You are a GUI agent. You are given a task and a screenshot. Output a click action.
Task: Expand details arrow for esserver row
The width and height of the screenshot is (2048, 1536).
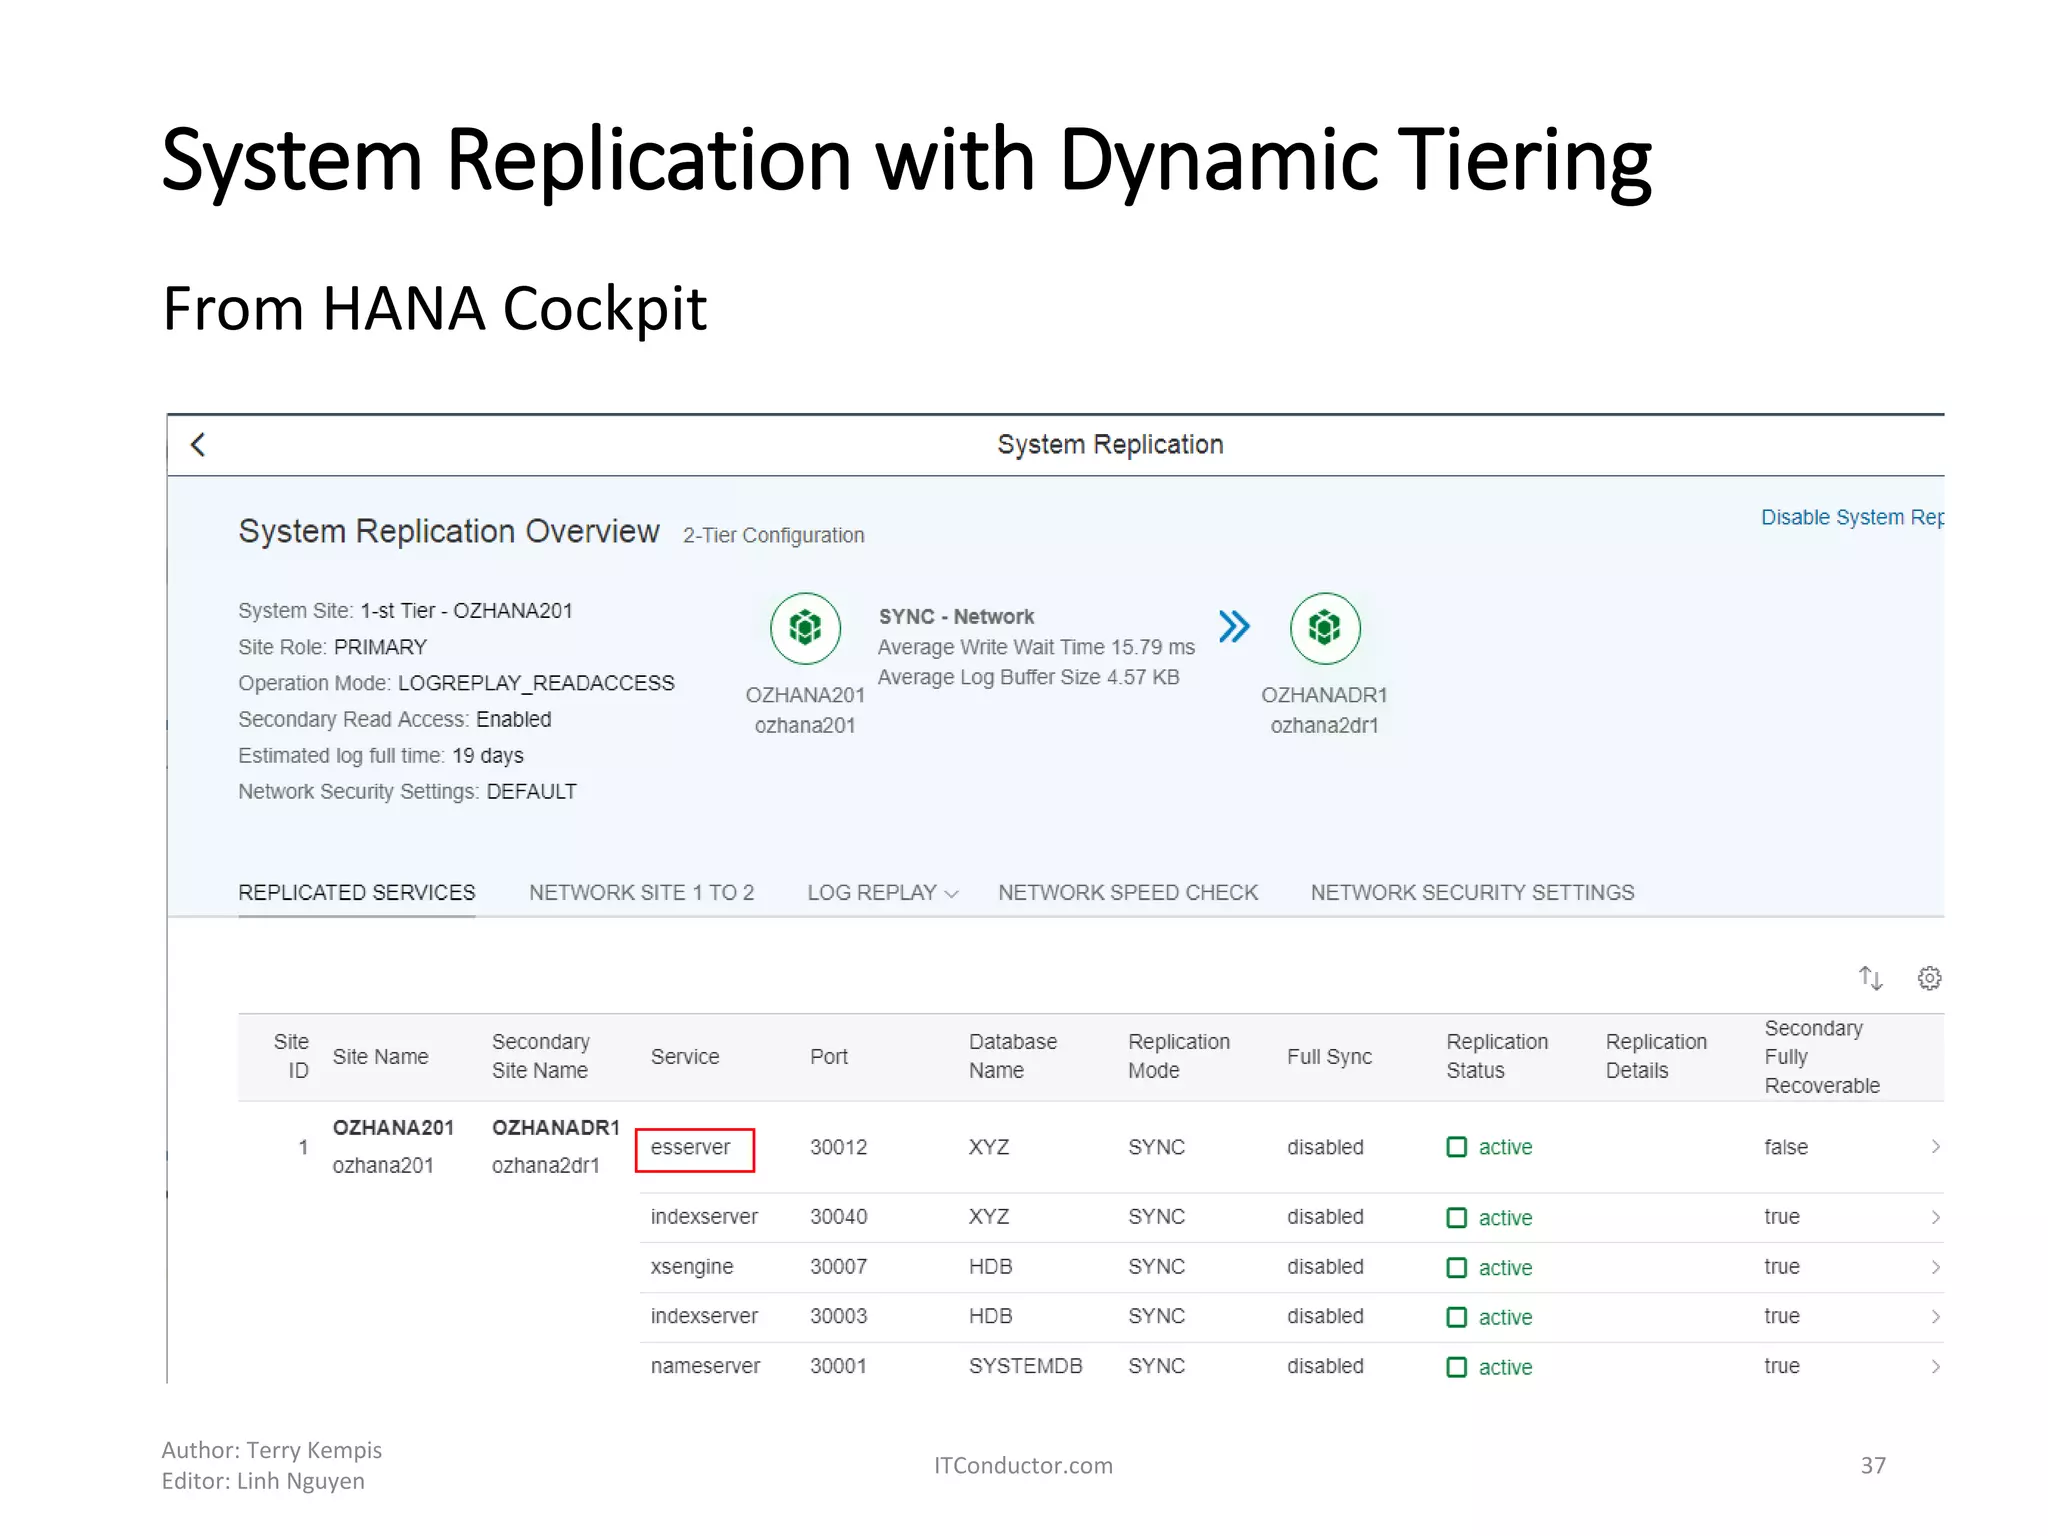tap(1935, 1147)
